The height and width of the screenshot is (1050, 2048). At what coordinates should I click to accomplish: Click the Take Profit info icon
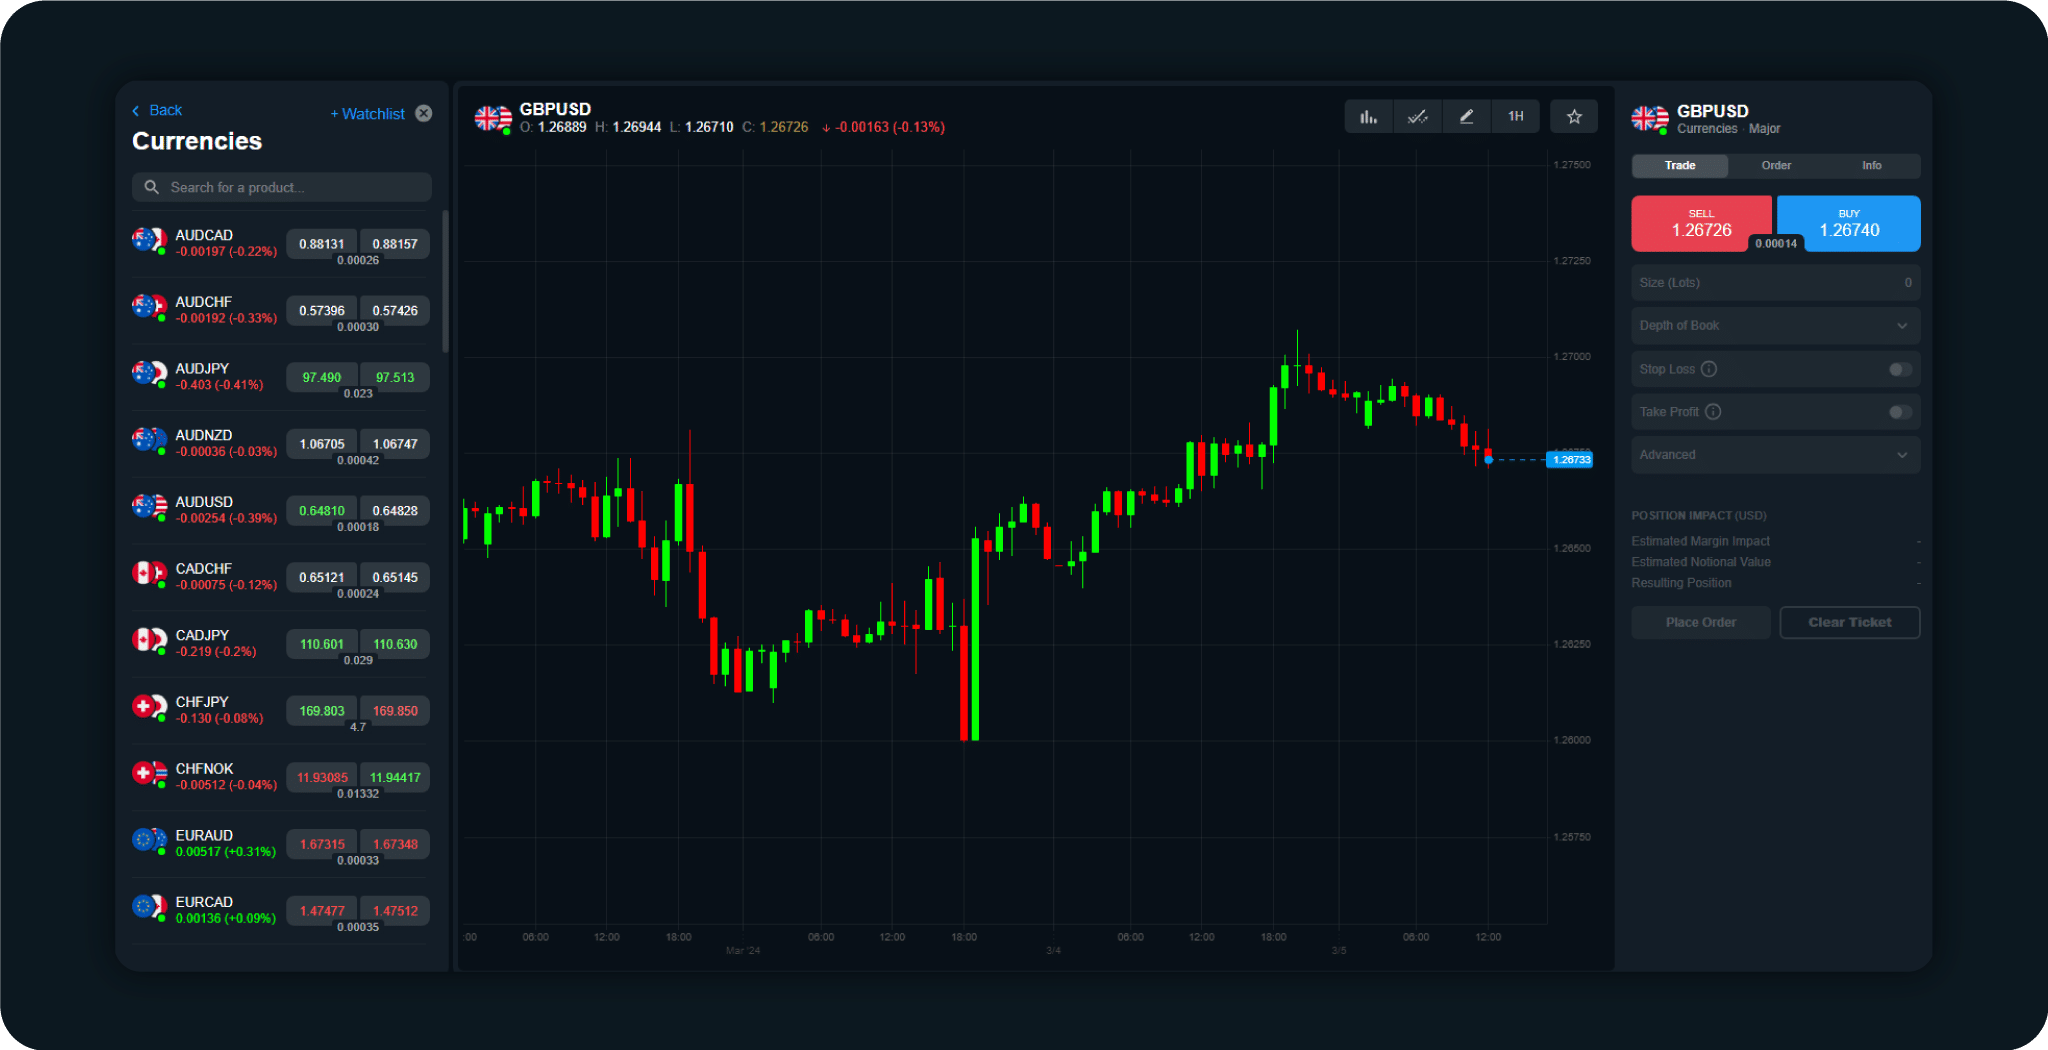point(1713,412)
